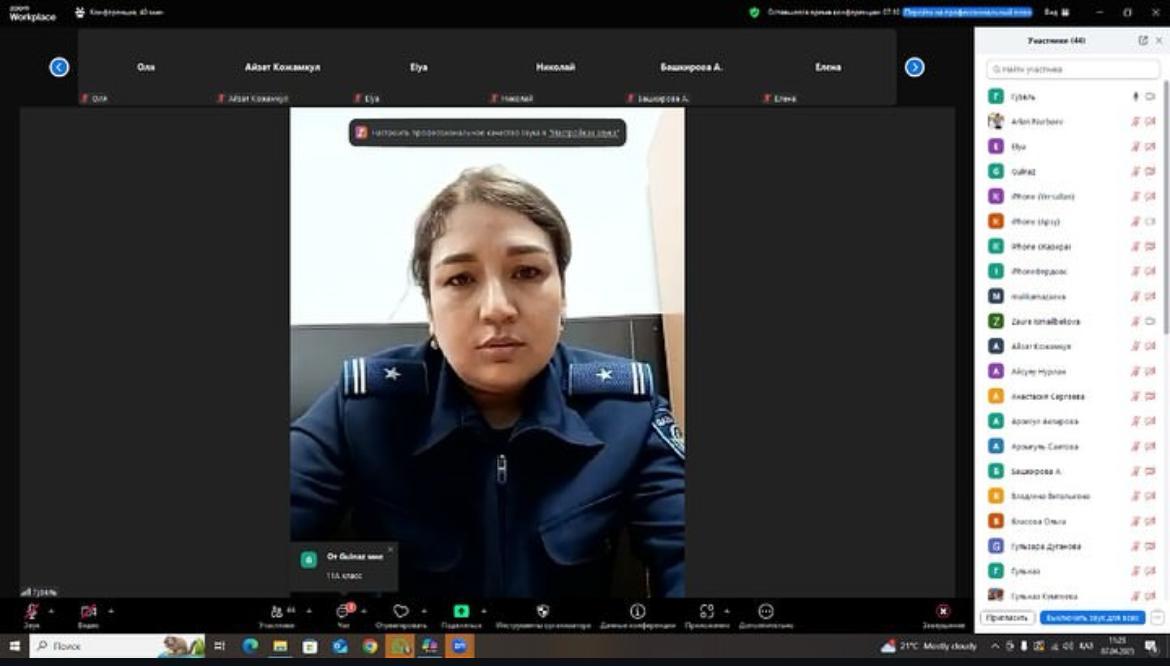Show conference info icon
This screenshot has width=1170, height=666.
coord(637,611)
